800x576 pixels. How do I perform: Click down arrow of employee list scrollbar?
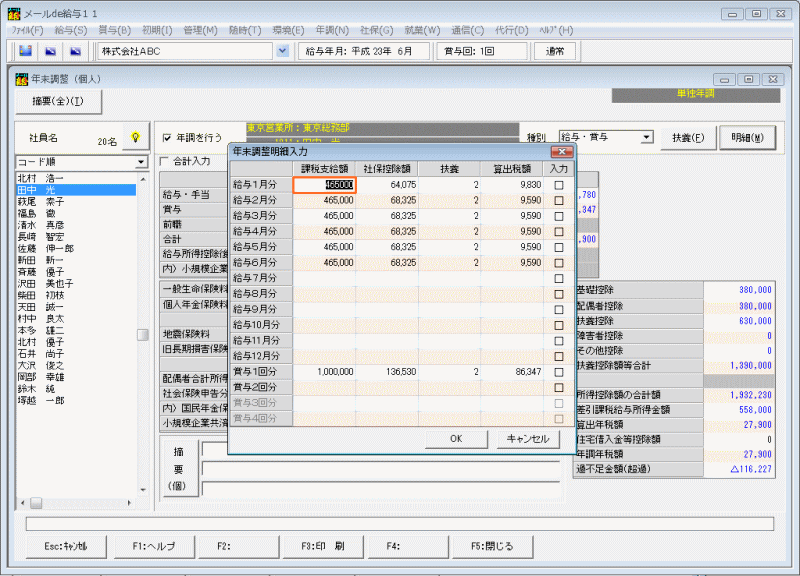tap(143, 490)
